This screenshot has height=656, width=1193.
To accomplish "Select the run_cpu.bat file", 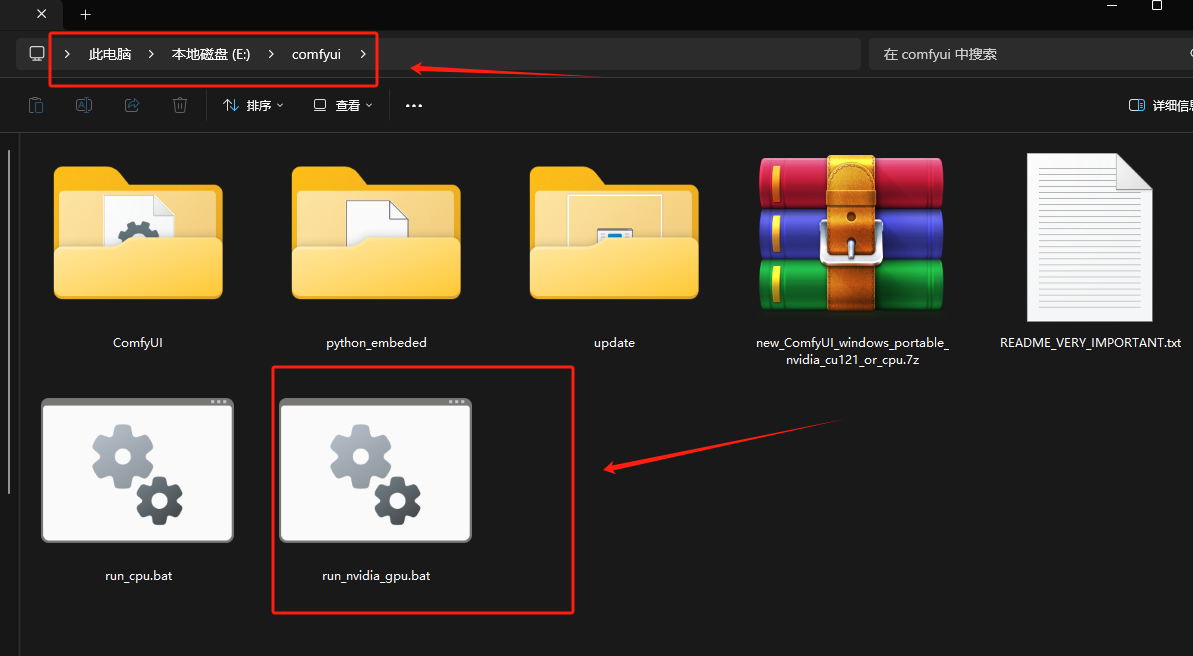I will coord(138,490).
